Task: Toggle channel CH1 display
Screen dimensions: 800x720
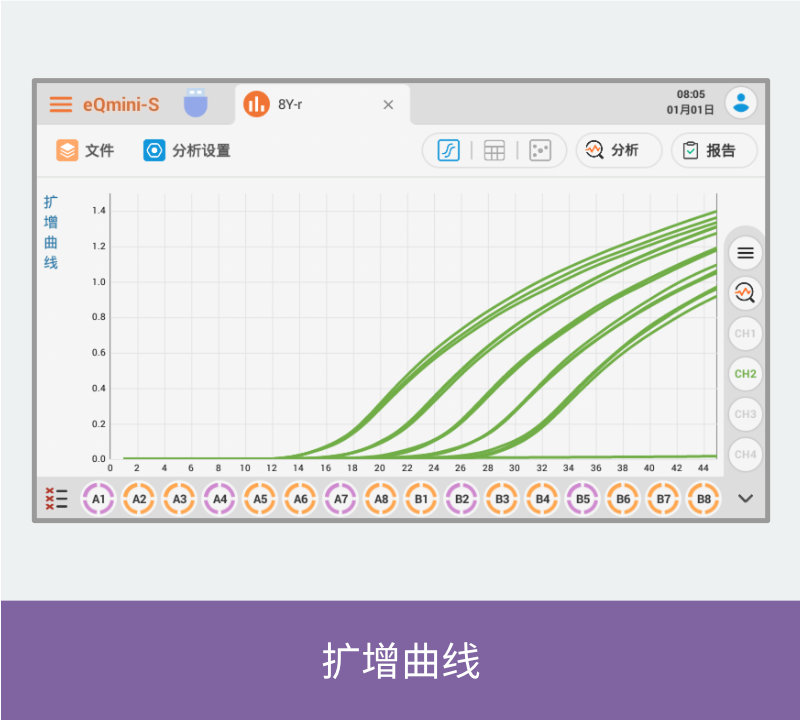Action: (745, 333)
